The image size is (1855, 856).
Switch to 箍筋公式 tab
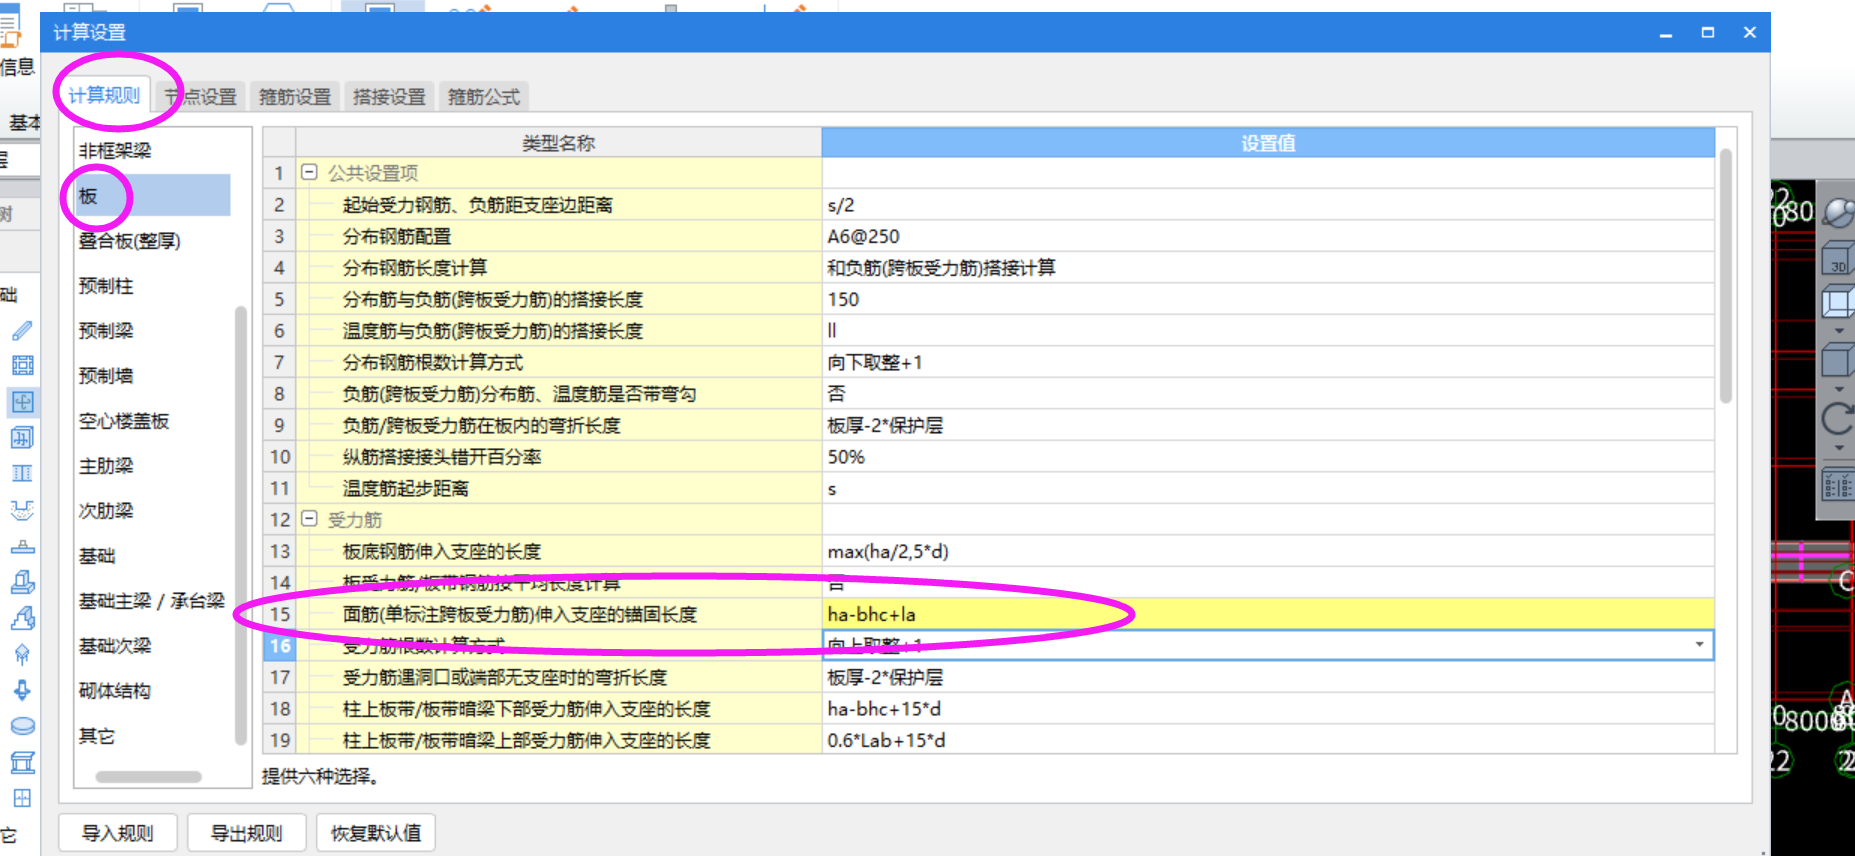click(x=484, y=97)
